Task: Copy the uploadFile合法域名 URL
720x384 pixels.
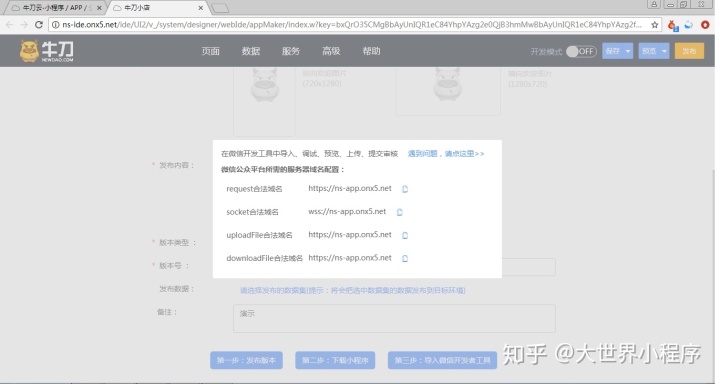Action: click(x=405, y=235)
